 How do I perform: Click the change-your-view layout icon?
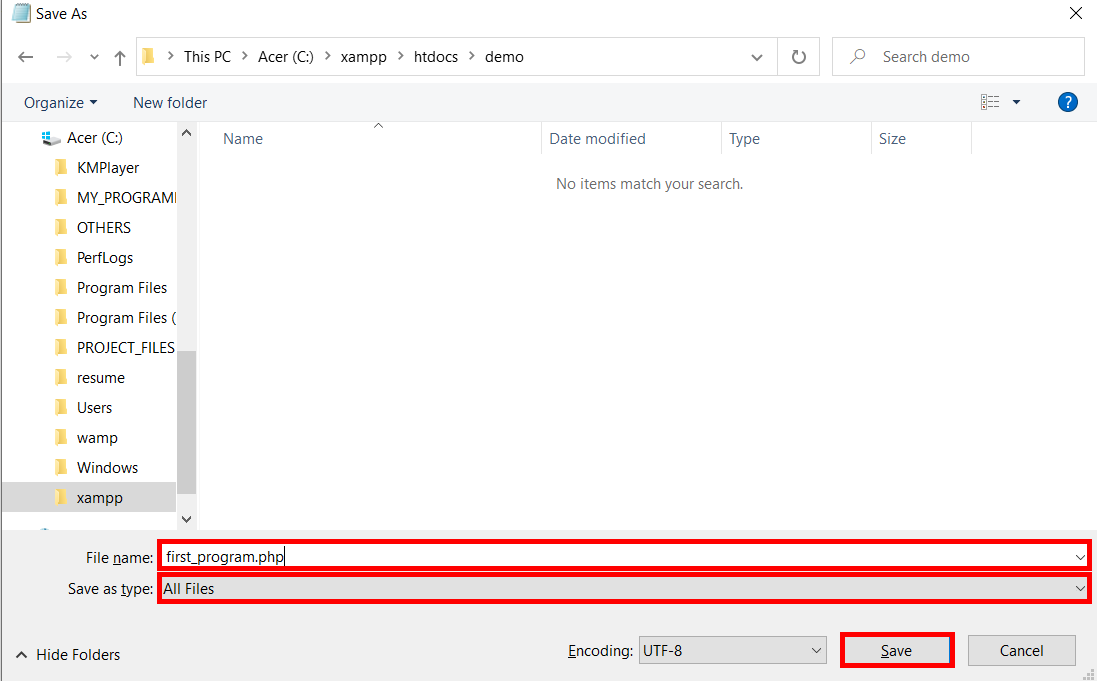(990, 101)
